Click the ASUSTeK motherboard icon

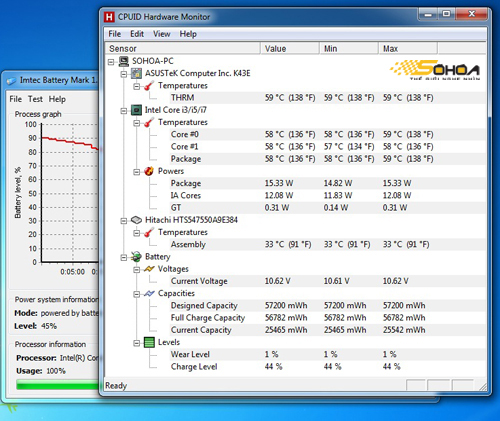point(137,73)
